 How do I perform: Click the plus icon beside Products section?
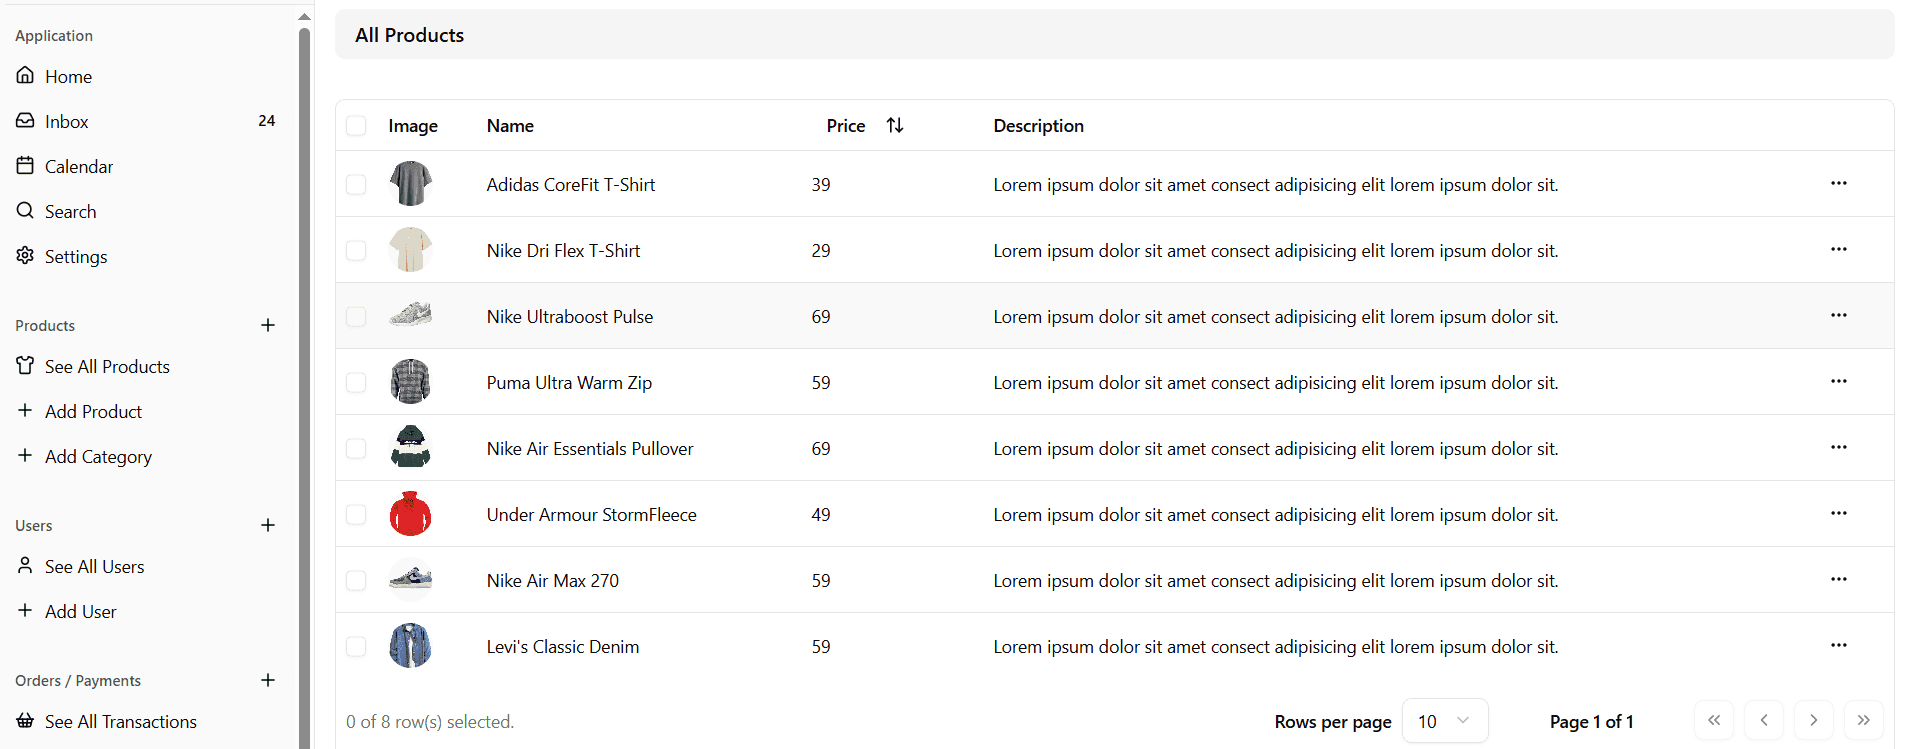pos(268,325)
